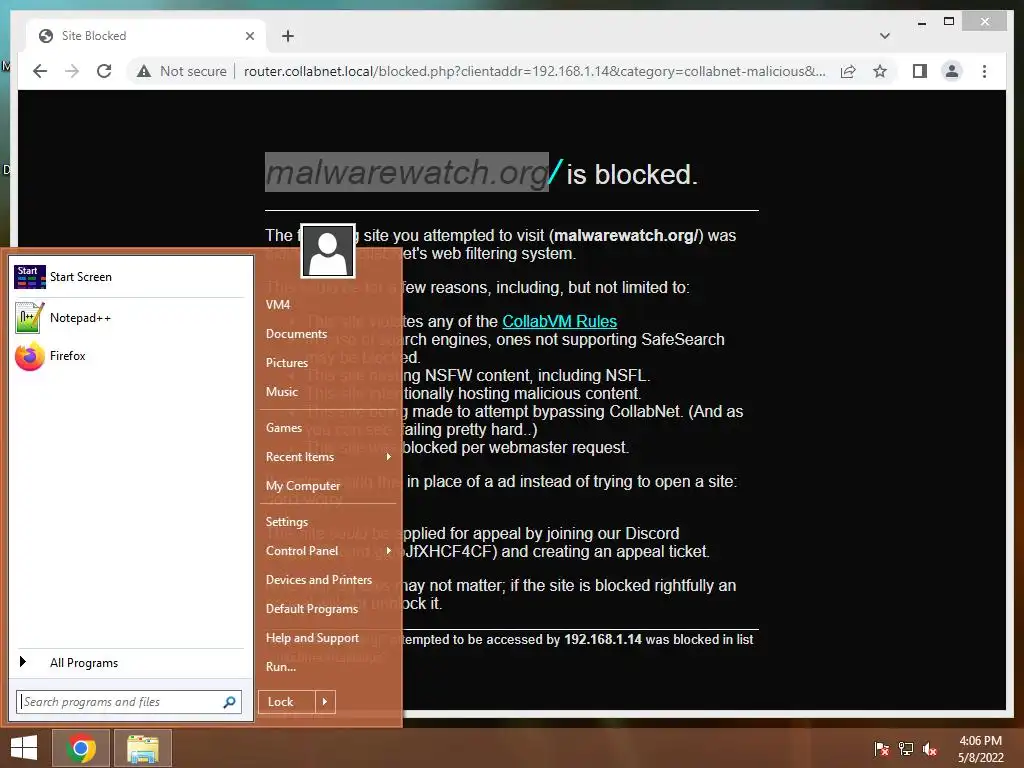This screenshot has height=768, width=1024.
Task: Open Chrome three-dot menu
Action: coord(984,71)
